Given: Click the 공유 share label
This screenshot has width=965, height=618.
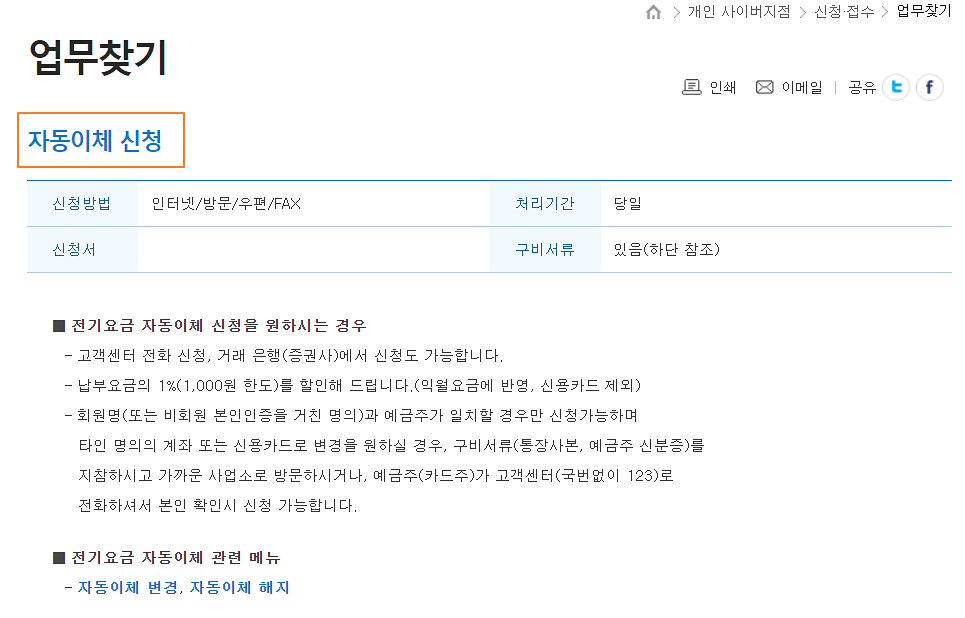Looking at the screenshot, I should 862,87.
